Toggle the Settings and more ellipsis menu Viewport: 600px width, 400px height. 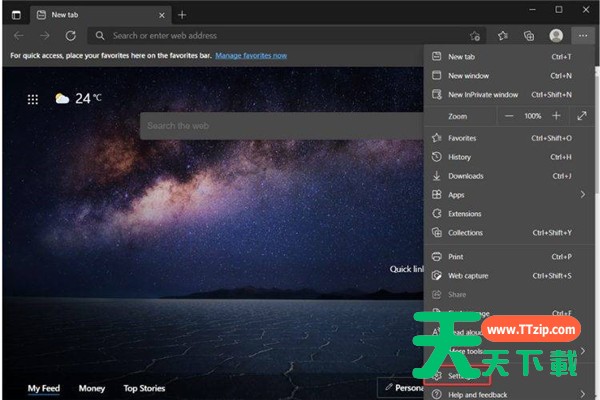point(583,36)
